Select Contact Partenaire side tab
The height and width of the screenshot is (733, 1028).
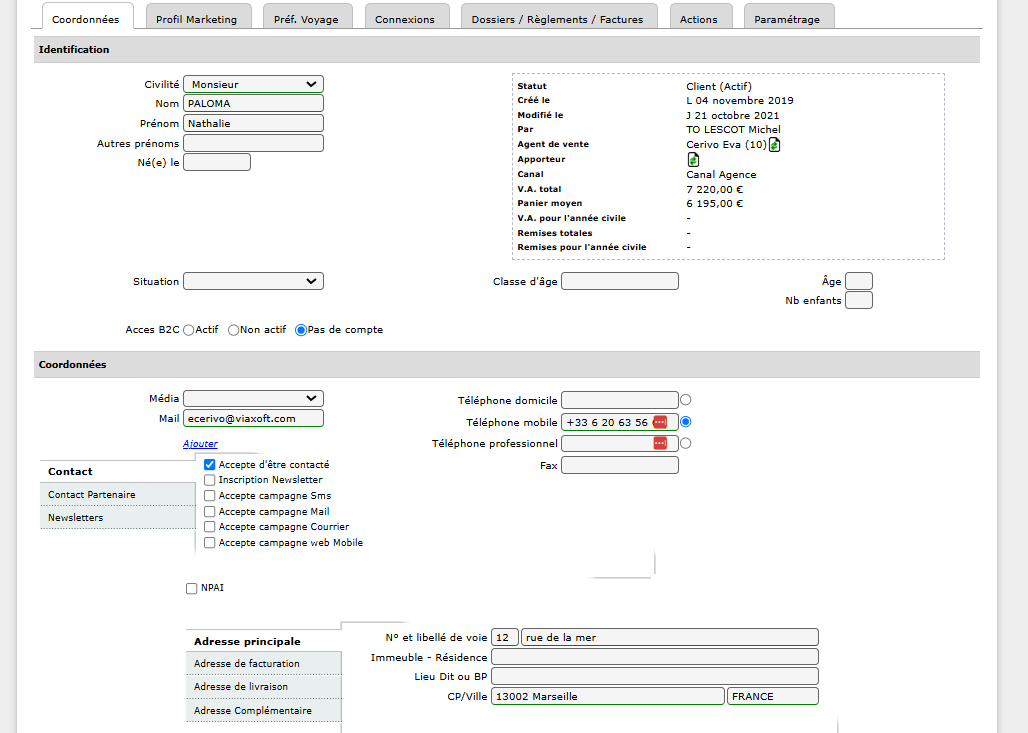pos(118,495)
